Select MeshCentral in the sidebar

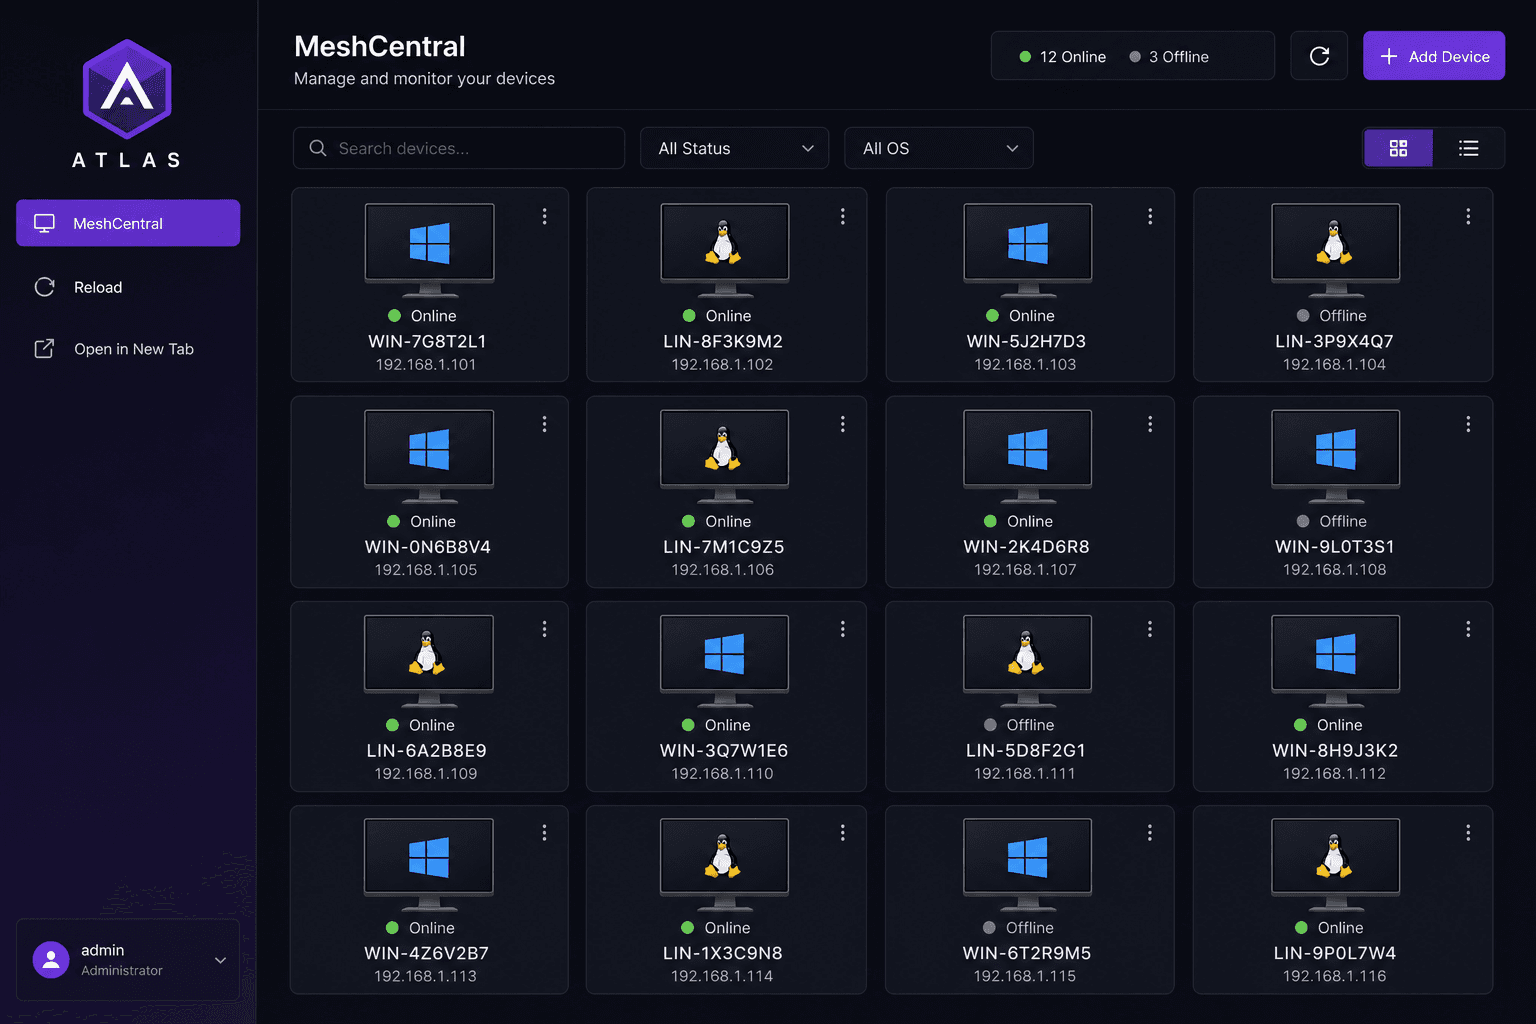(128, 223)
